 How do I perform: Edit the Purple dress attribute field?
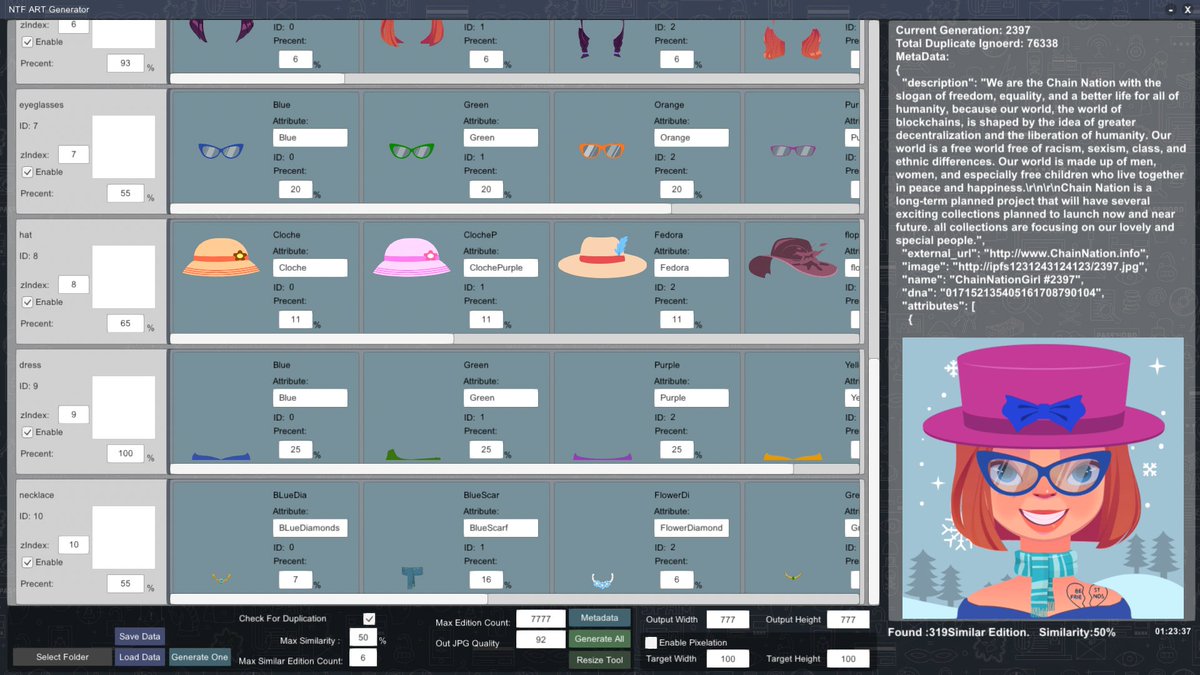691,398
